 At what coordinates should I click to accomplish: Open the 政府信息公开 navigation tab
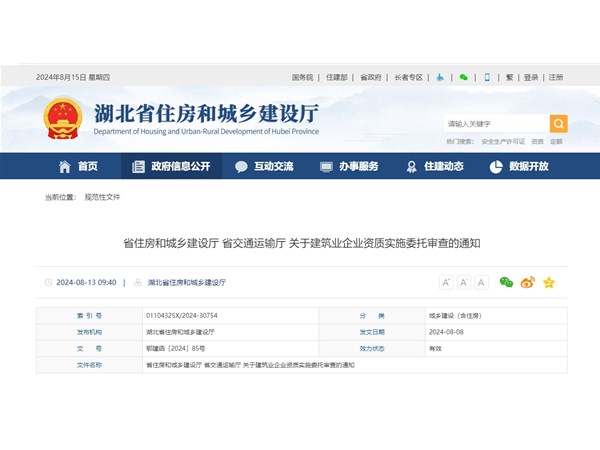point(171,166)
